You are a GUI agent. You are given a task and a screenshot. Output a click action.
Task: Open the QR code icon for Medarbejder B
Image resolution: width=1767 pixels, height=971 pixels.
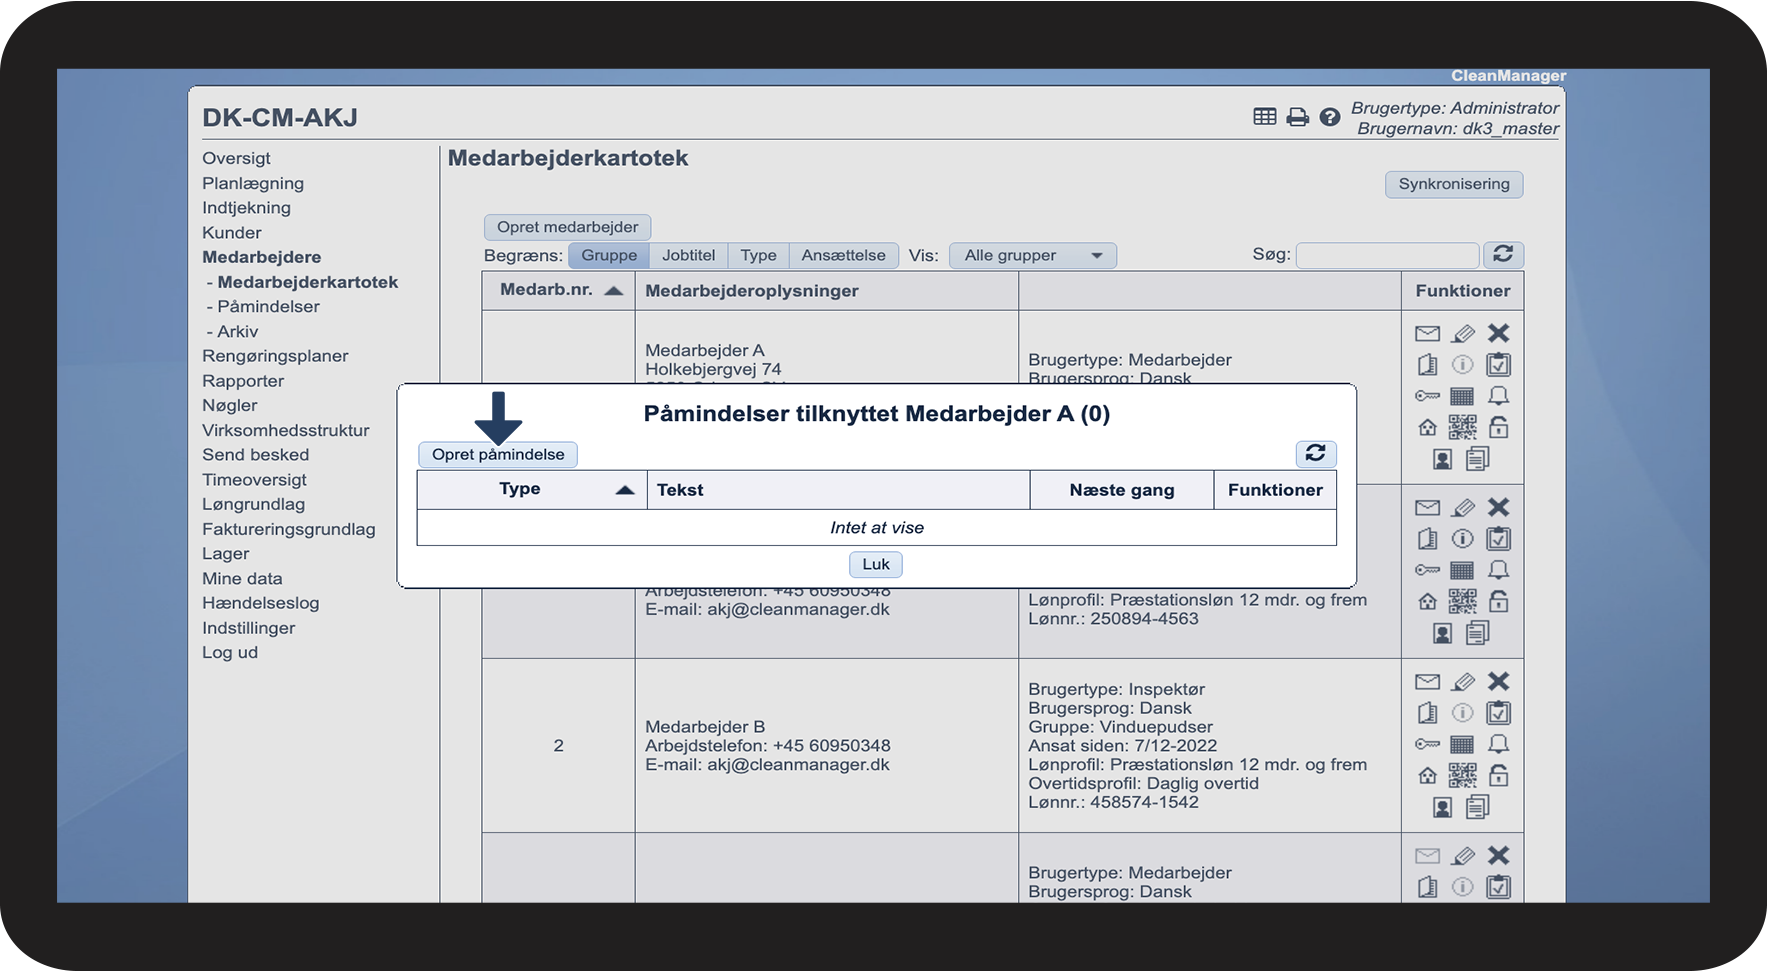click(x=1462, y=775)
